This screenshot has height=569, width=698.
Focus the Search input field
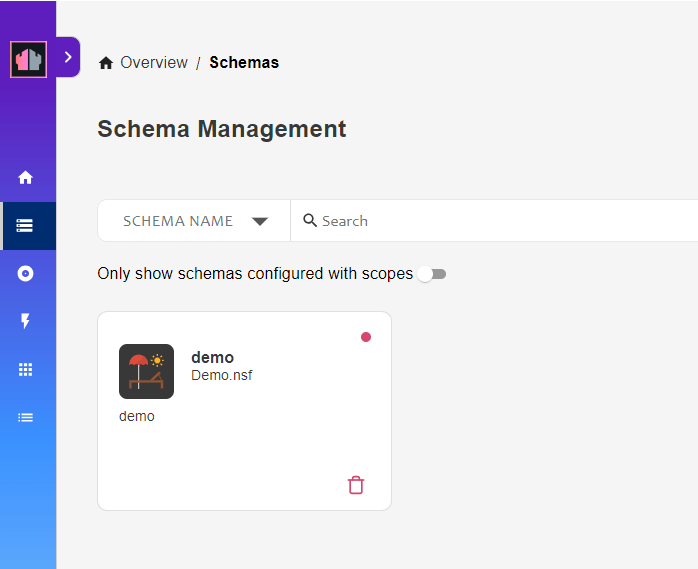coord(494,221)
